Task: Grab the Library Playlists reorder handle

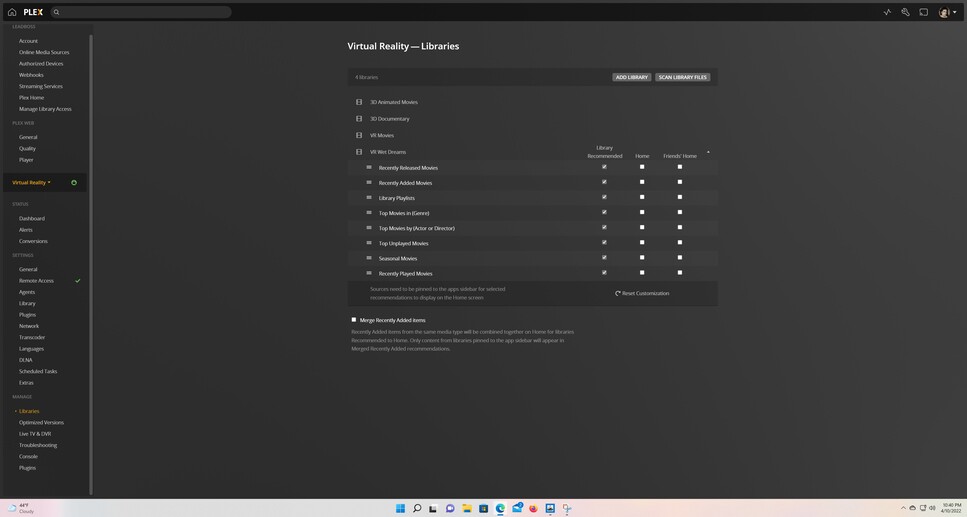Action: [369, 197]
